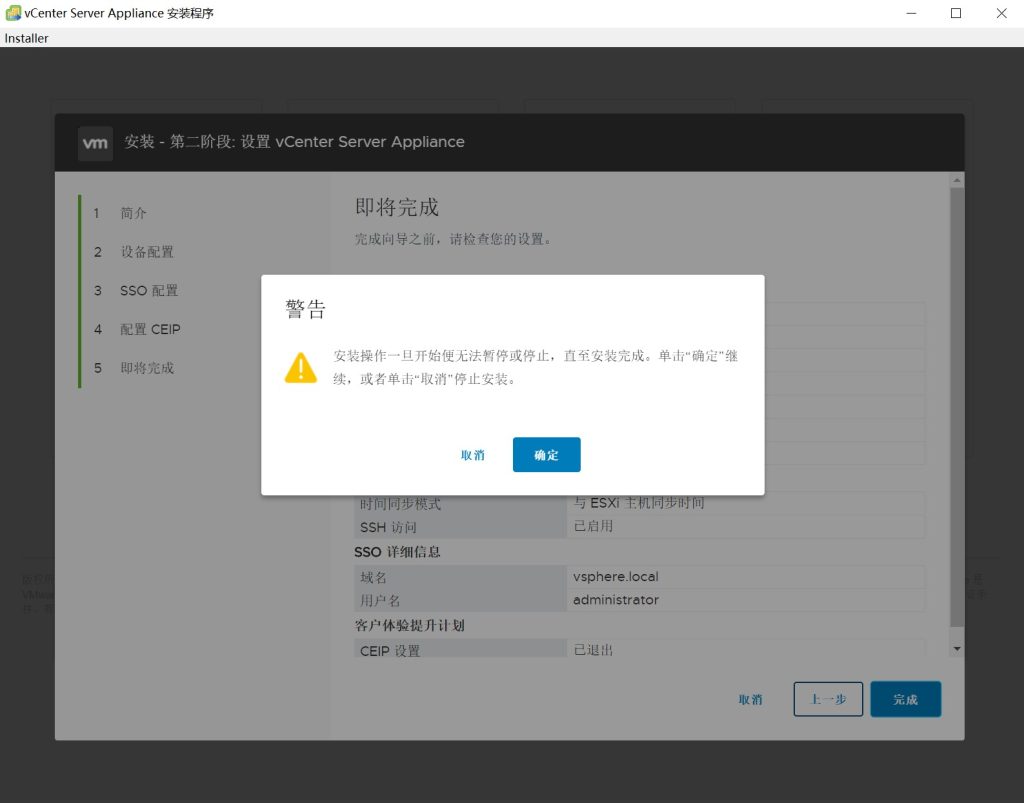
Task: Click the 警告 dialog title
Action: point(305,309)
